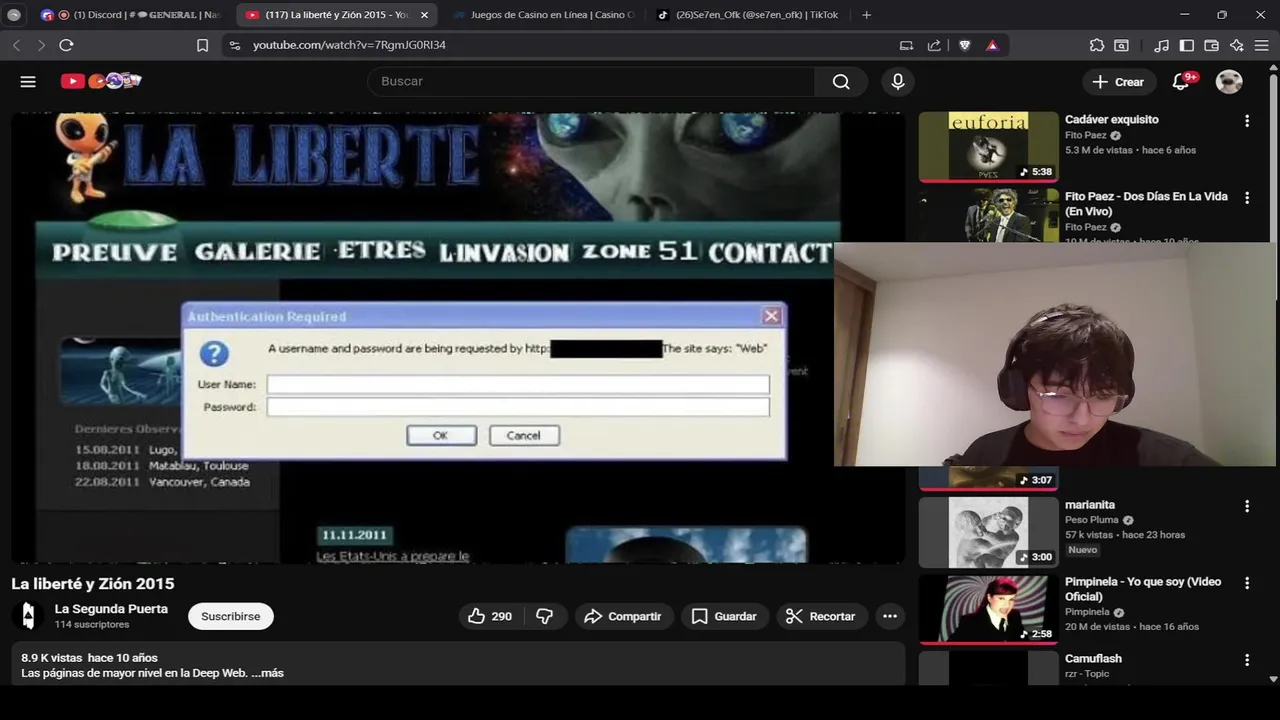Screen dimensions: 1280x720
Task: Click the page scrollbar down arrow
Action: pos(1273,679)
